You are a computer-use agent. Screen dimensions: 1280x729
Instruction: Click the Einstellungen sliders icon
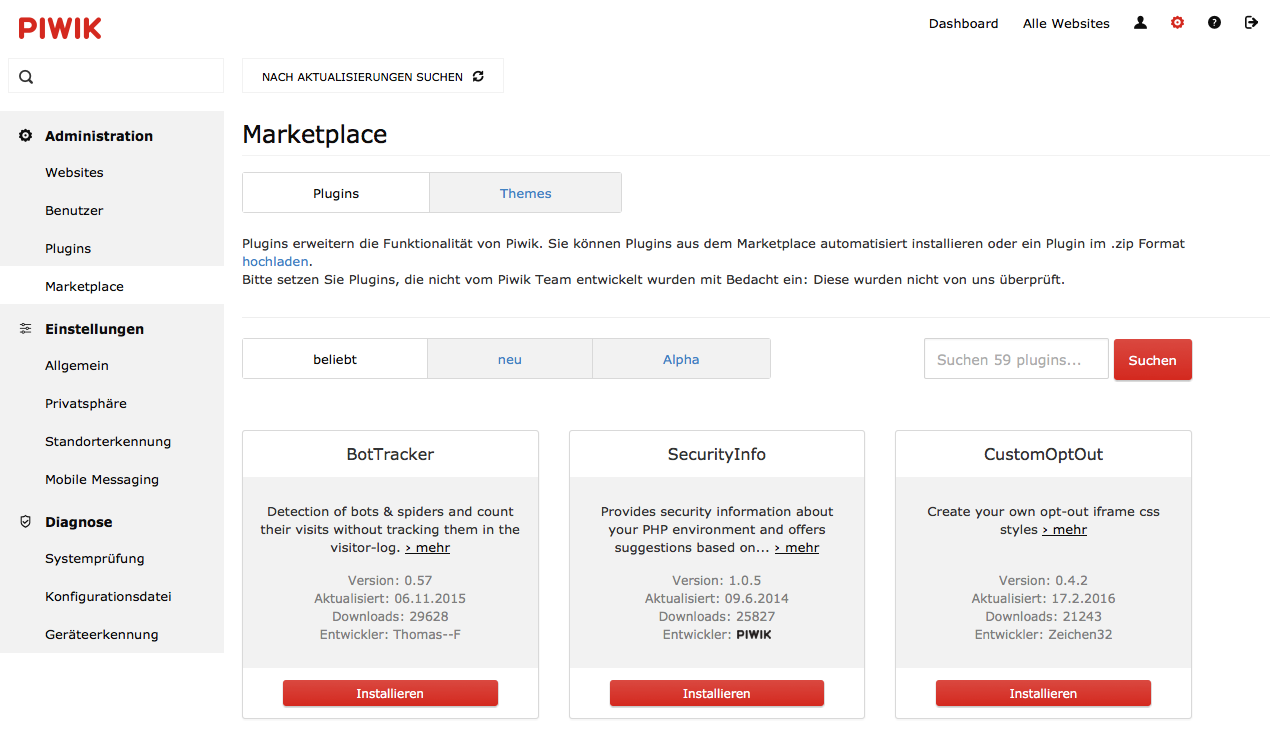pyautogui.click(x=26, y=329)
